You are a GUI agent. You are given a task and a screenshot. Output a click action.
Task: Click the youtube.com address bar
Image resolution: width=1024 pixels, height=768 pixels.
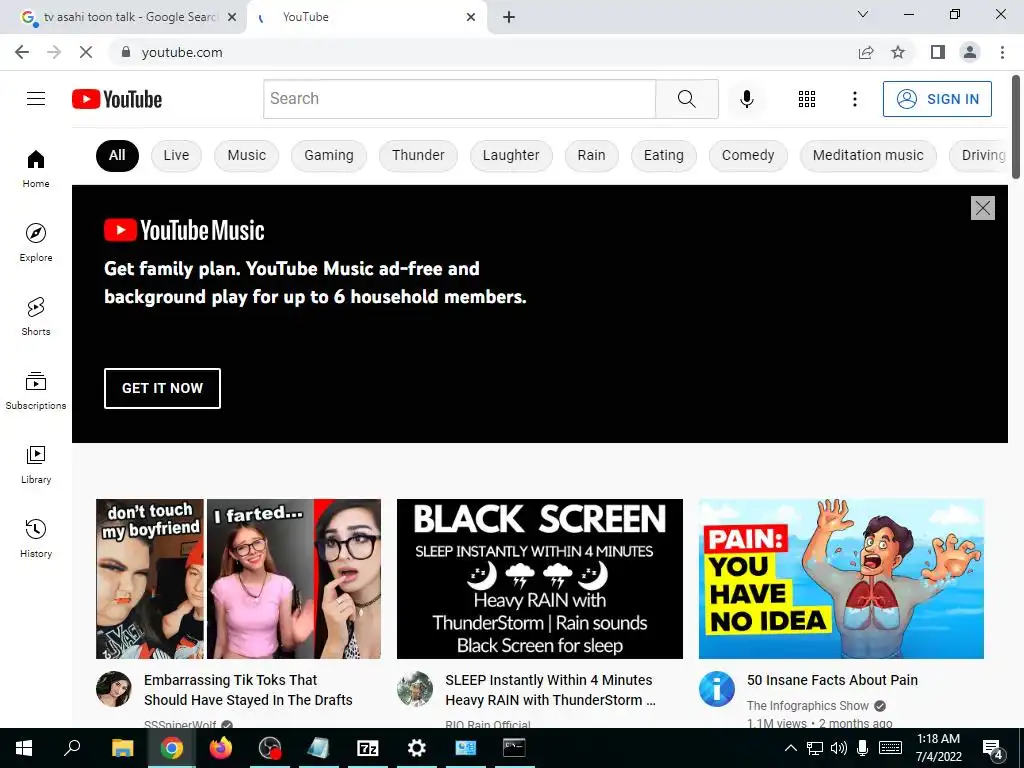click(x=483, y=52)
